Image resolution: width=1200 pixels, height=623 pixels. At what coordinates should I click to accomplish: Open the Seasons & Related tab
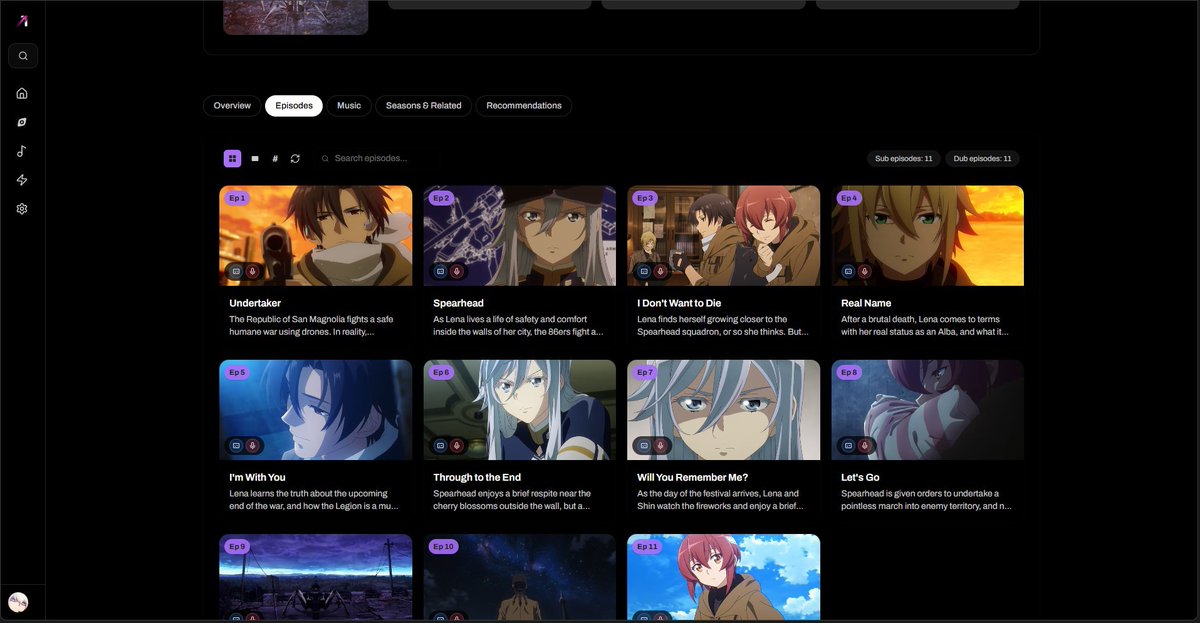[424, 105]
